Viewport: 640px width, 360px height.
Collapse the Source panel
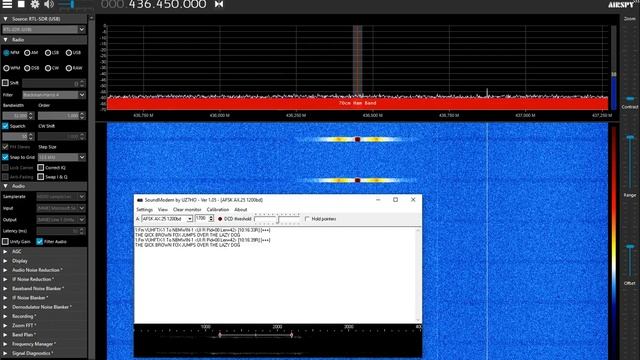5,19
